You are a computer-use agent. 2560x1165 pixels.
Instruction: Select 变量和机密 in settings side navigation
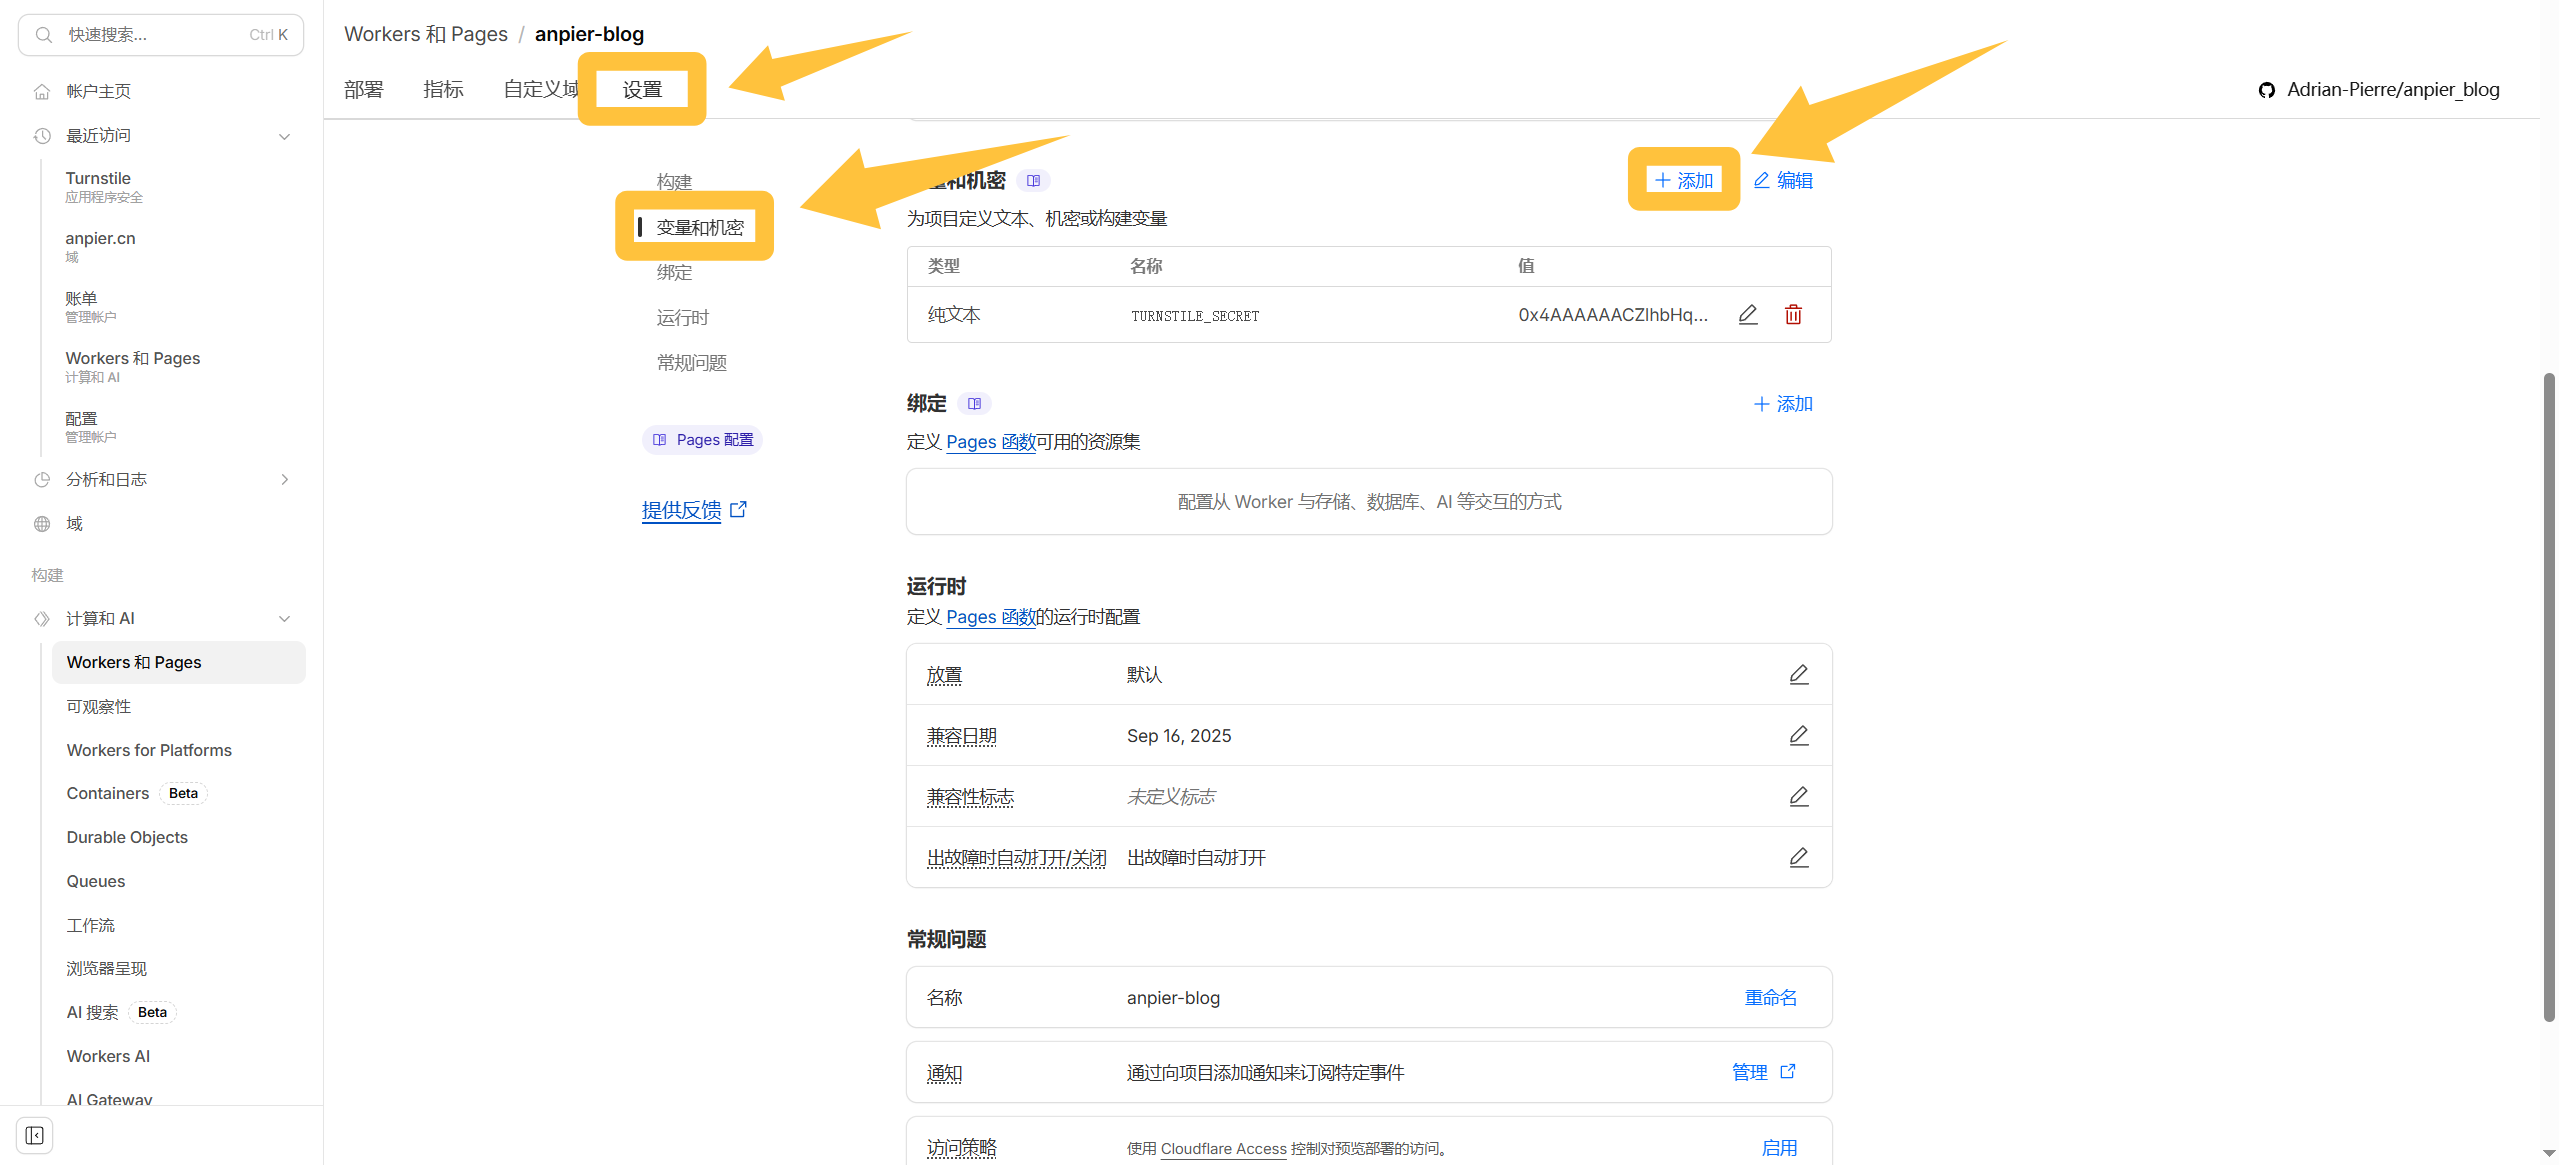[700, 228]
